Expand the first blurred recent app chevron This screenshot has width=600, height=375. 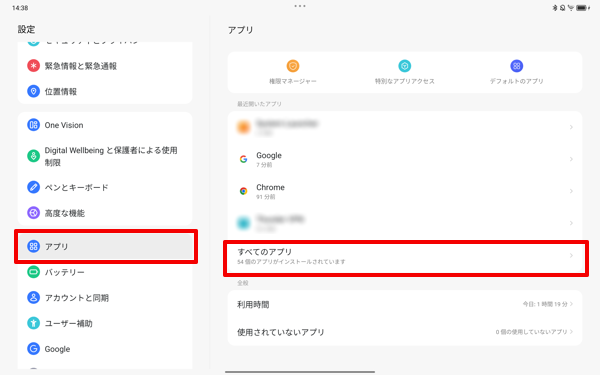[x=571, y=127]
